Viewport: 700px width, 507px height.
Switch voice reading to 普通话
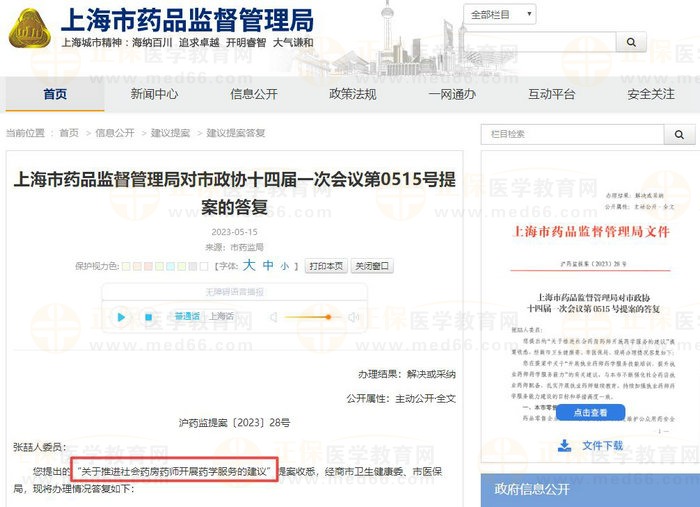click(x=186, y=317)
